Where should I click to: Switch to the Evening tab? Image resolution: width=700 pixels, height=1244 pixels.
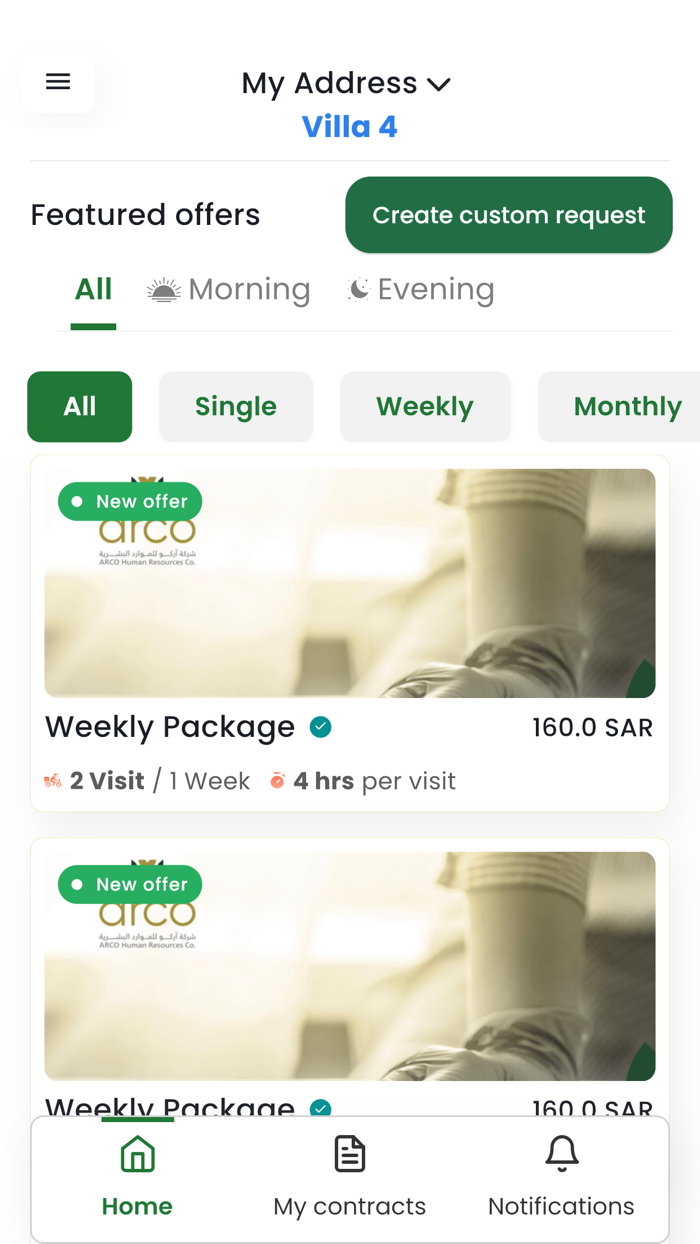tap(436, 289)
